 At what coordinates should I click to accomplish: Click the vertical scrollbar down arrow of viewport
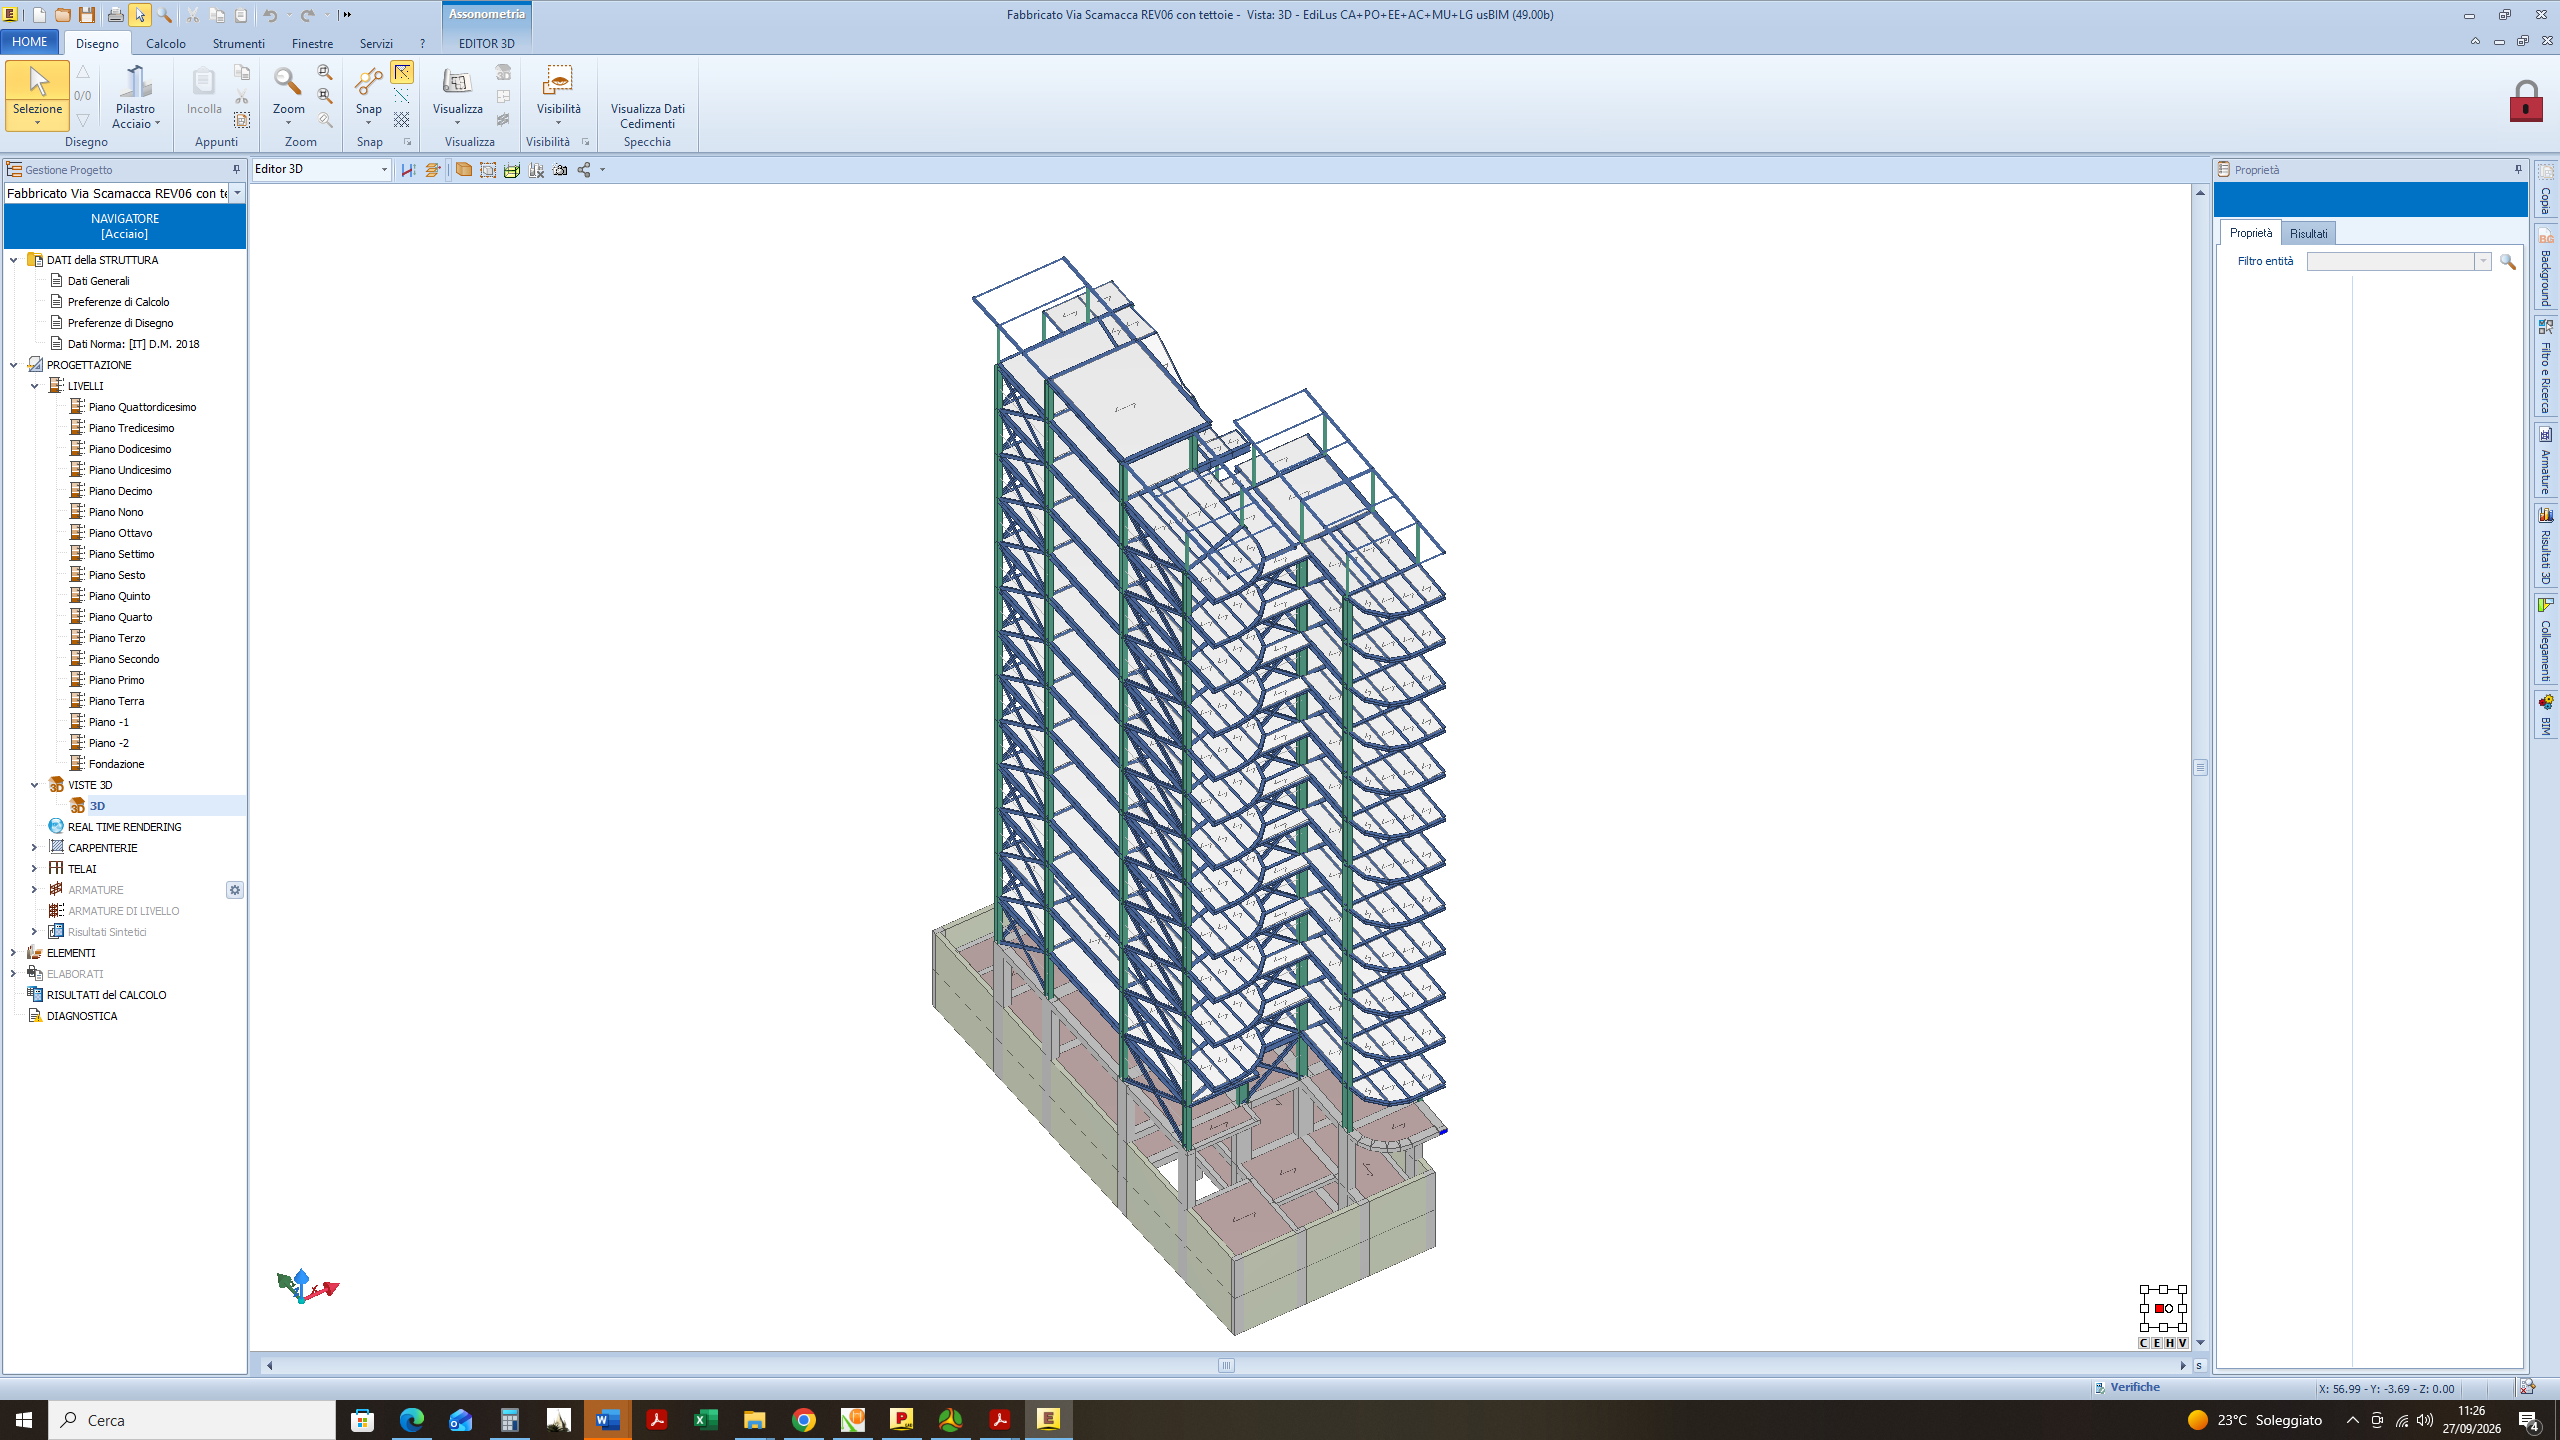[x=2200, y=1343]
